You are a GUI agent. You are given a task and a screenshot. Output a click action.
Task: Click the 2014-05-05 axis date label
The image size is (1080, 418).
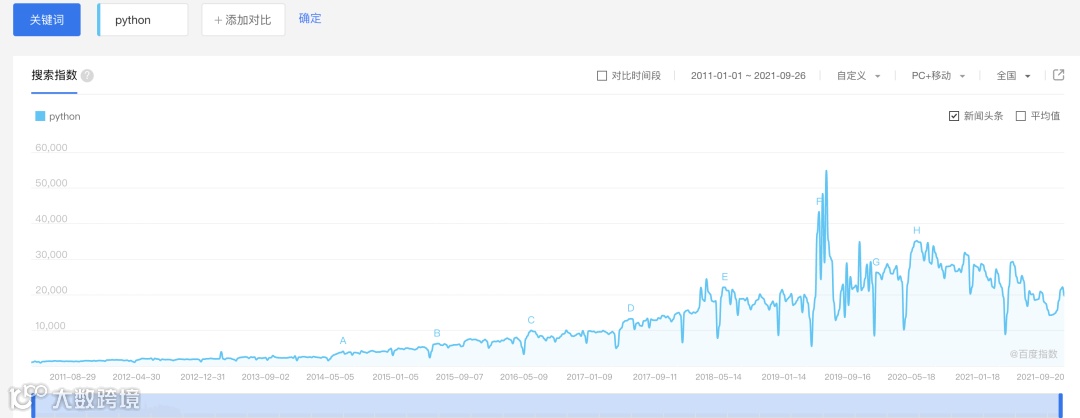pos(331,377)
